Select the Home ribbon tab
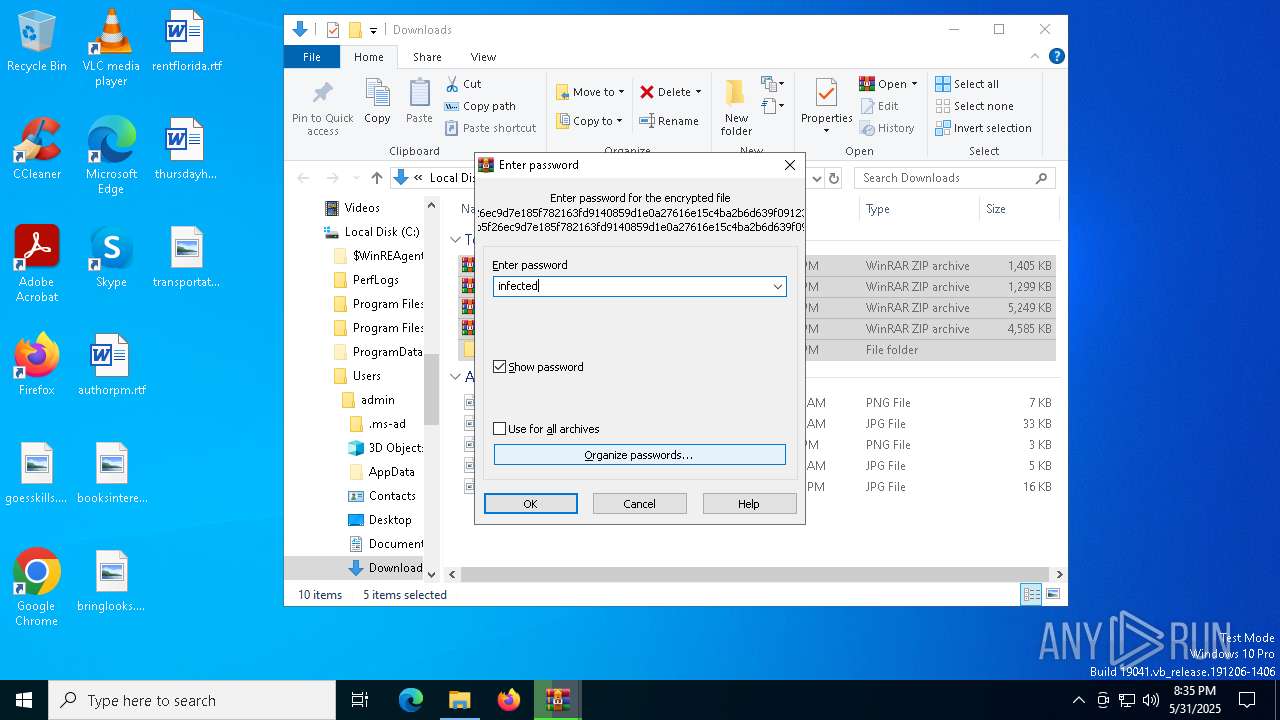The width and height of the screenshot is (1280, 720). coord(368,57)
